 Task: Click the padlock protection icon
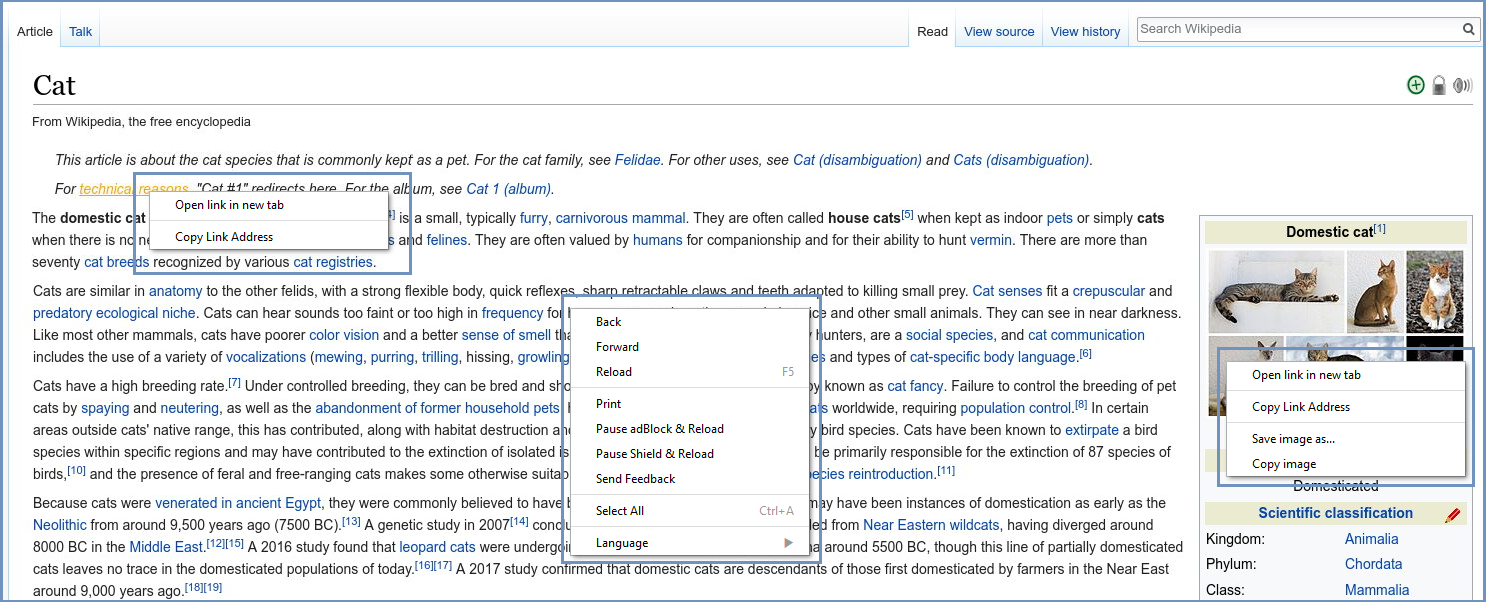coord(1439,85)
